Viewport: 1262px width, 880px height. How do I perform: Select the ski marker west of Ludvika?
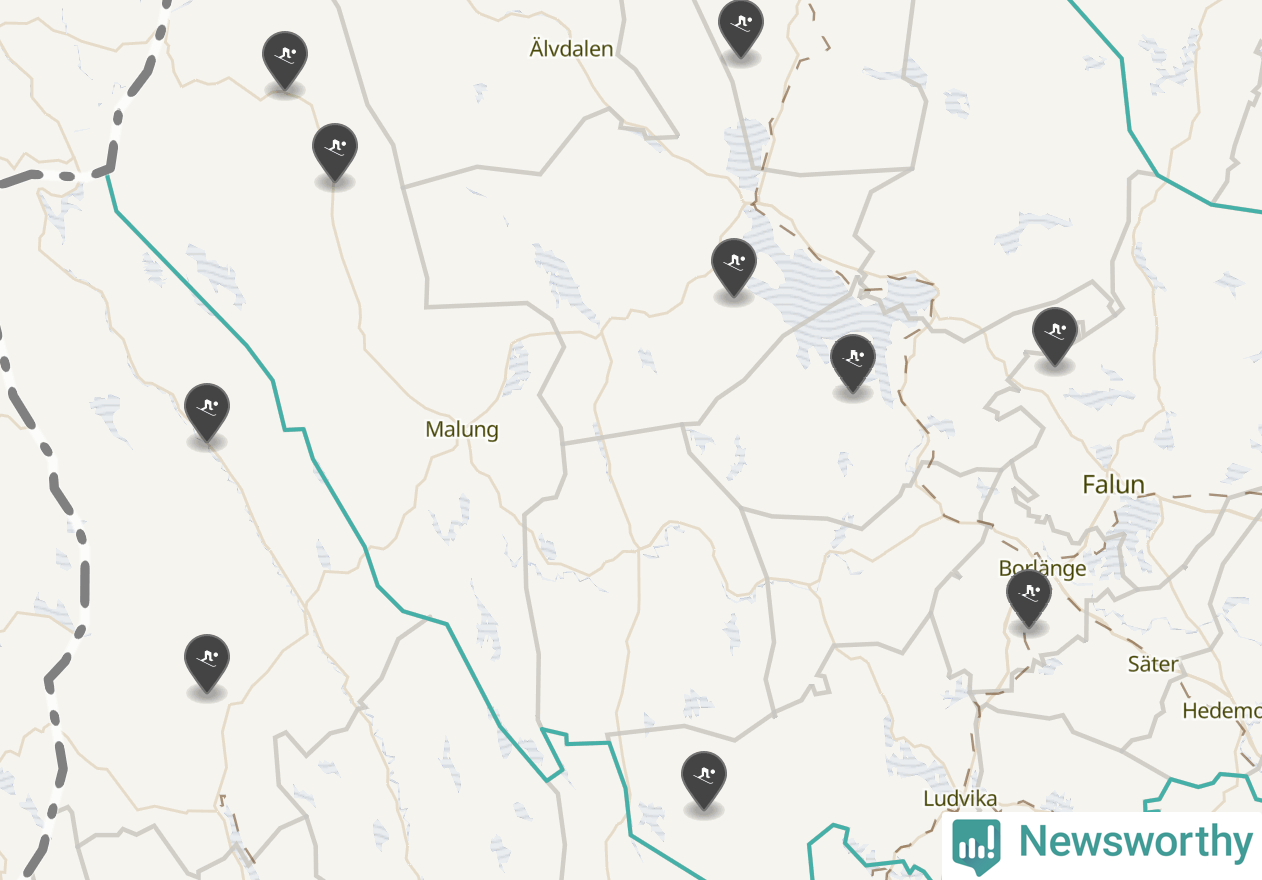[704, 777]
